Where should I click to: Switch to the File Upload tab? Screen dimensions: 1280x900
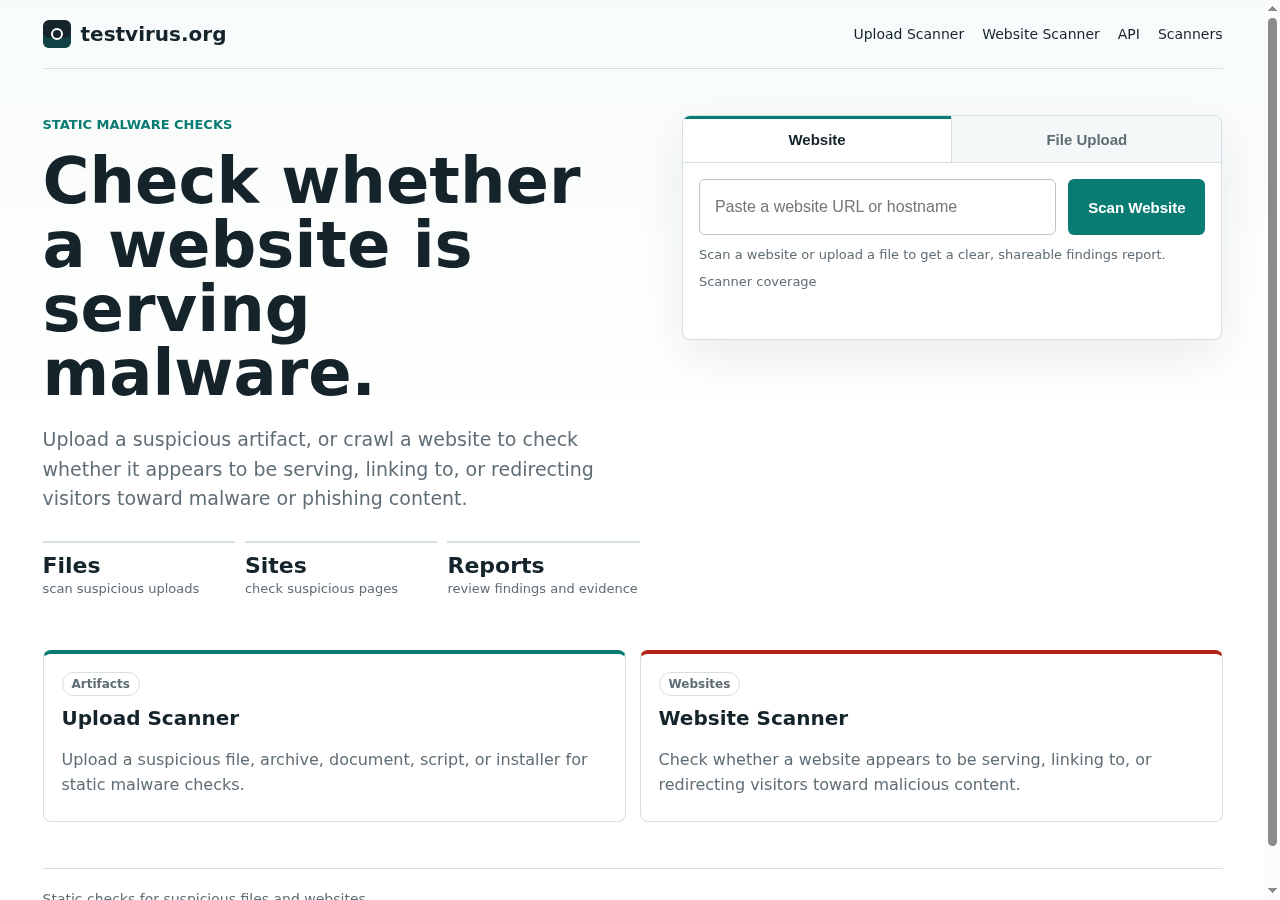(x=1086, y=140)
